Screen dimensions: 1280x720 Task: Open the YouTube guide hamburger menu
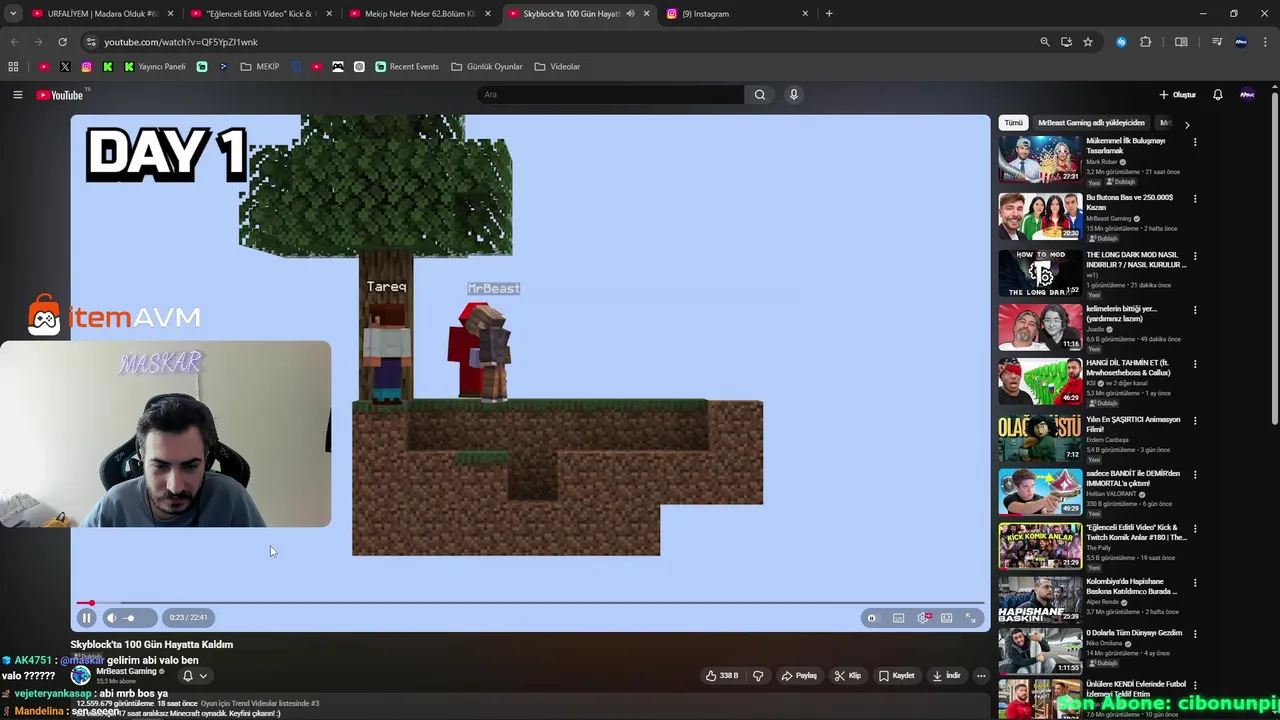click(x=17, y=95)
